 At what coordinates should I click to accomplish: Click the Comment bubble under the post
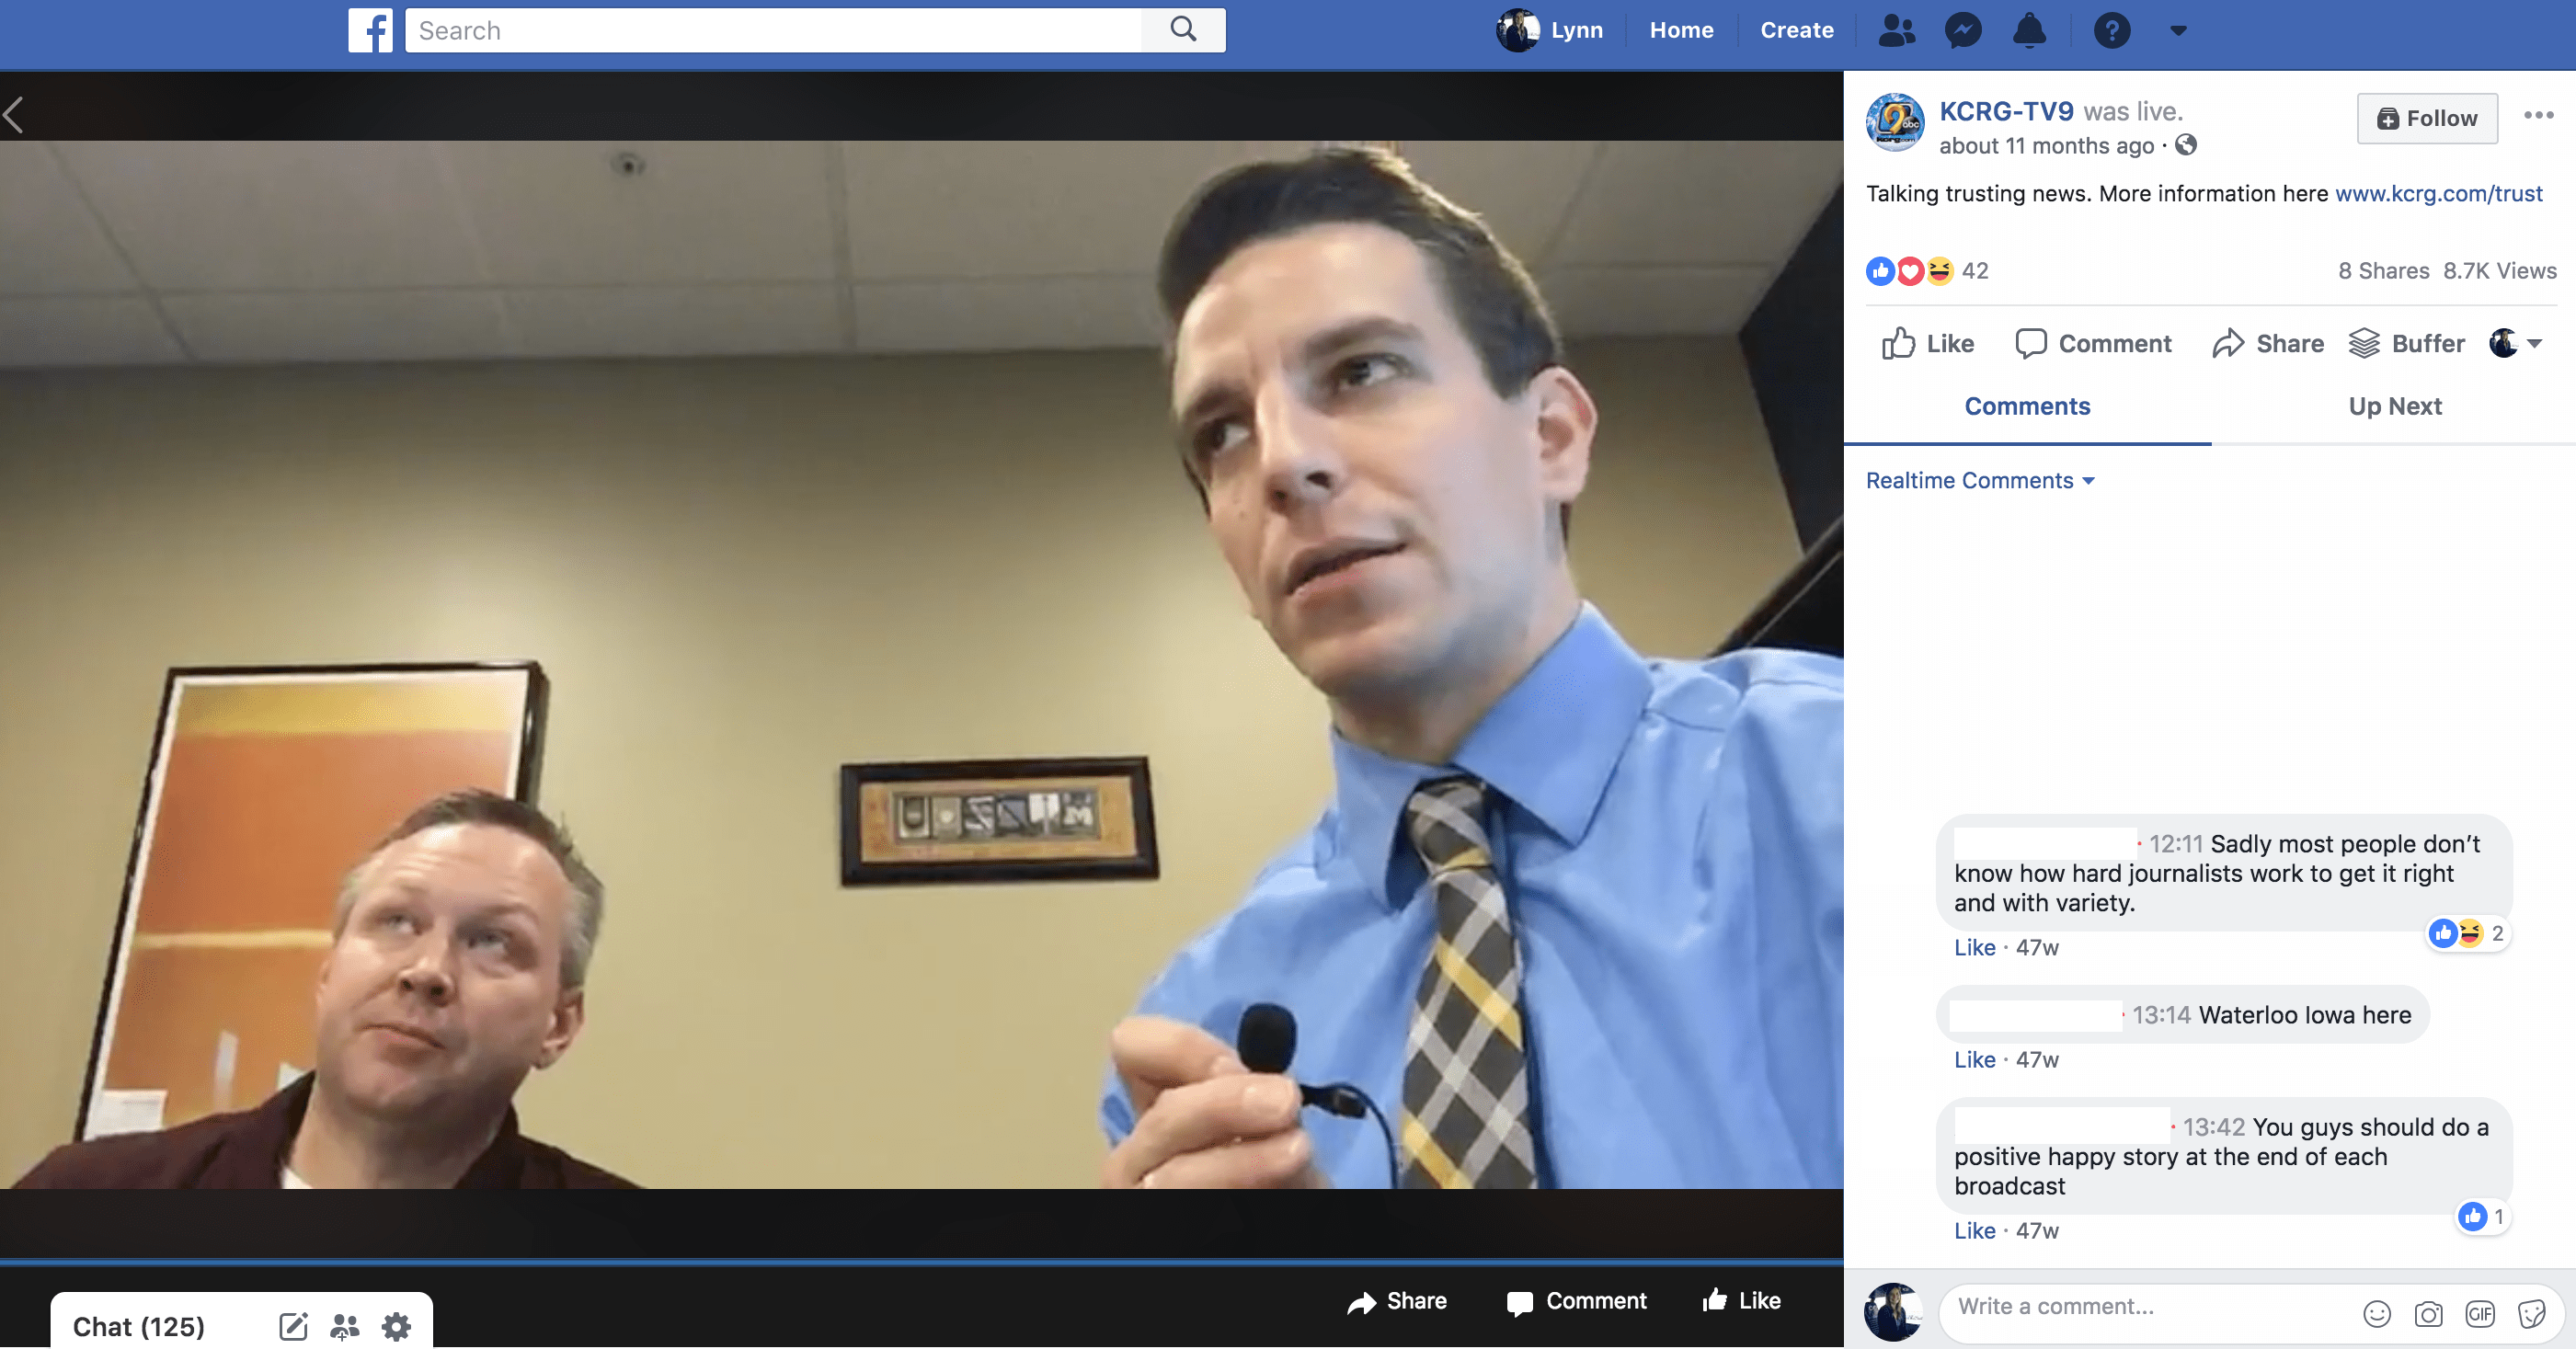(2093, 343)
